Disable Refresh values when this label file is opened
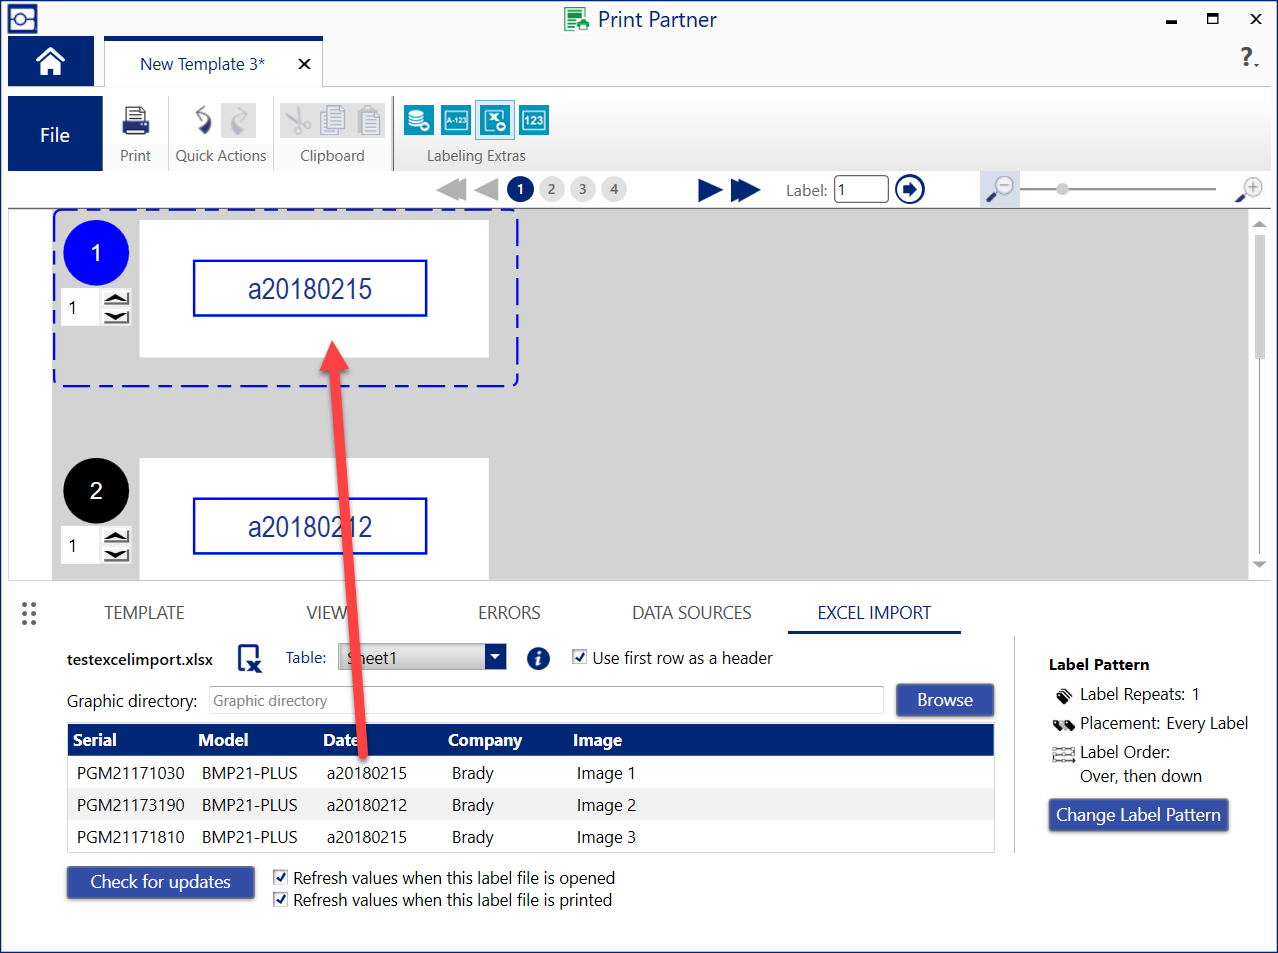The image size is (1278, 953). click(281, 877)
